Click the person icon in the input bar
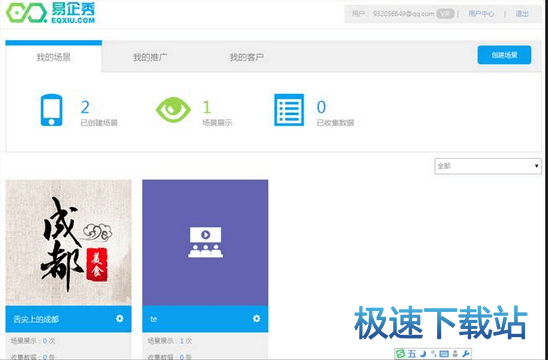This screenshot has height=360, width=548. tap(455, 354)
